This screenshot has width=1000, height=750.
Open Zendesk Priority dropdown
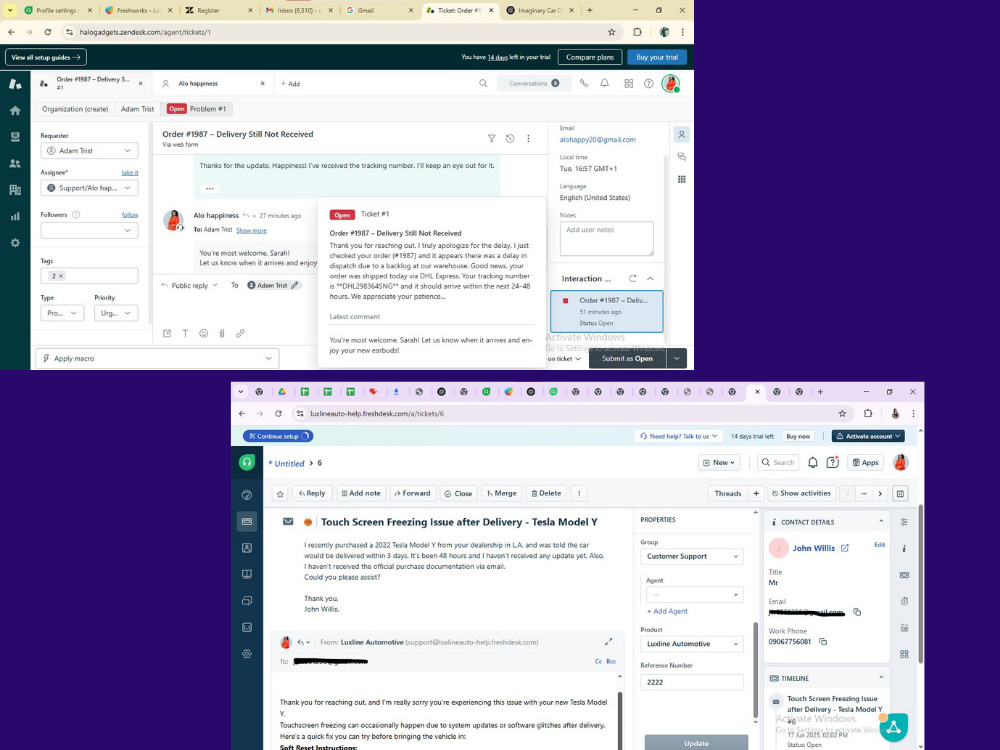(x=116, y=313)
